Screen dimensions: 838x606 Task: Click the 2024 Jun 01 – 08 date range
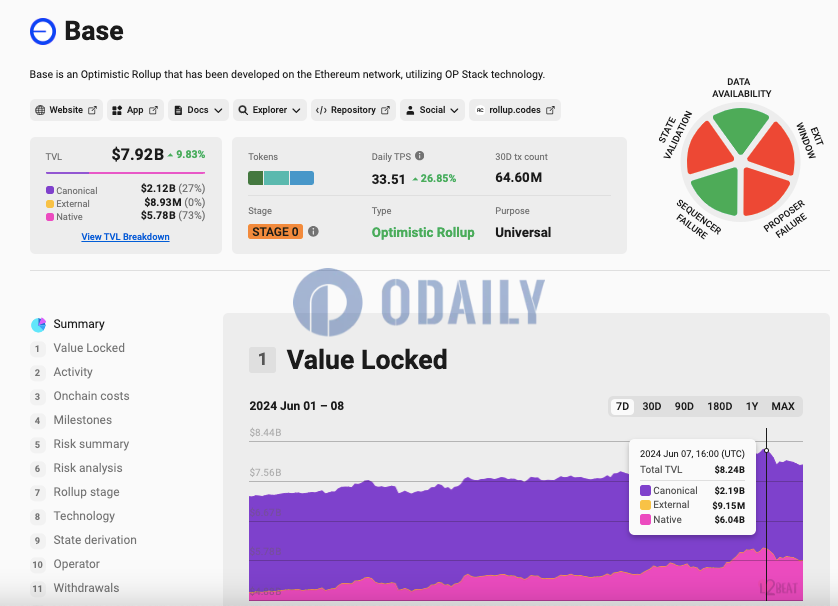pyautogui.click(x=297, y=406)
